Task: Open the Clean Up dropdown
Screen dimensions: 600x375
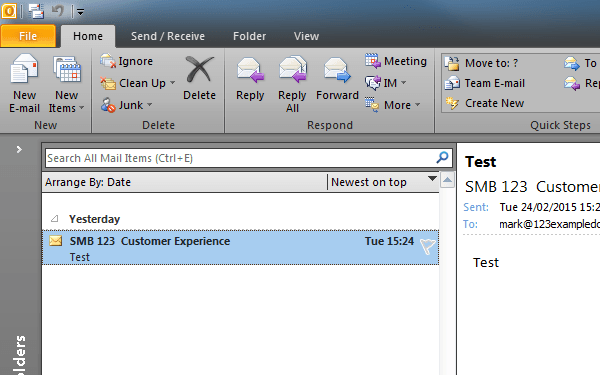Action: tap(138, 83)
